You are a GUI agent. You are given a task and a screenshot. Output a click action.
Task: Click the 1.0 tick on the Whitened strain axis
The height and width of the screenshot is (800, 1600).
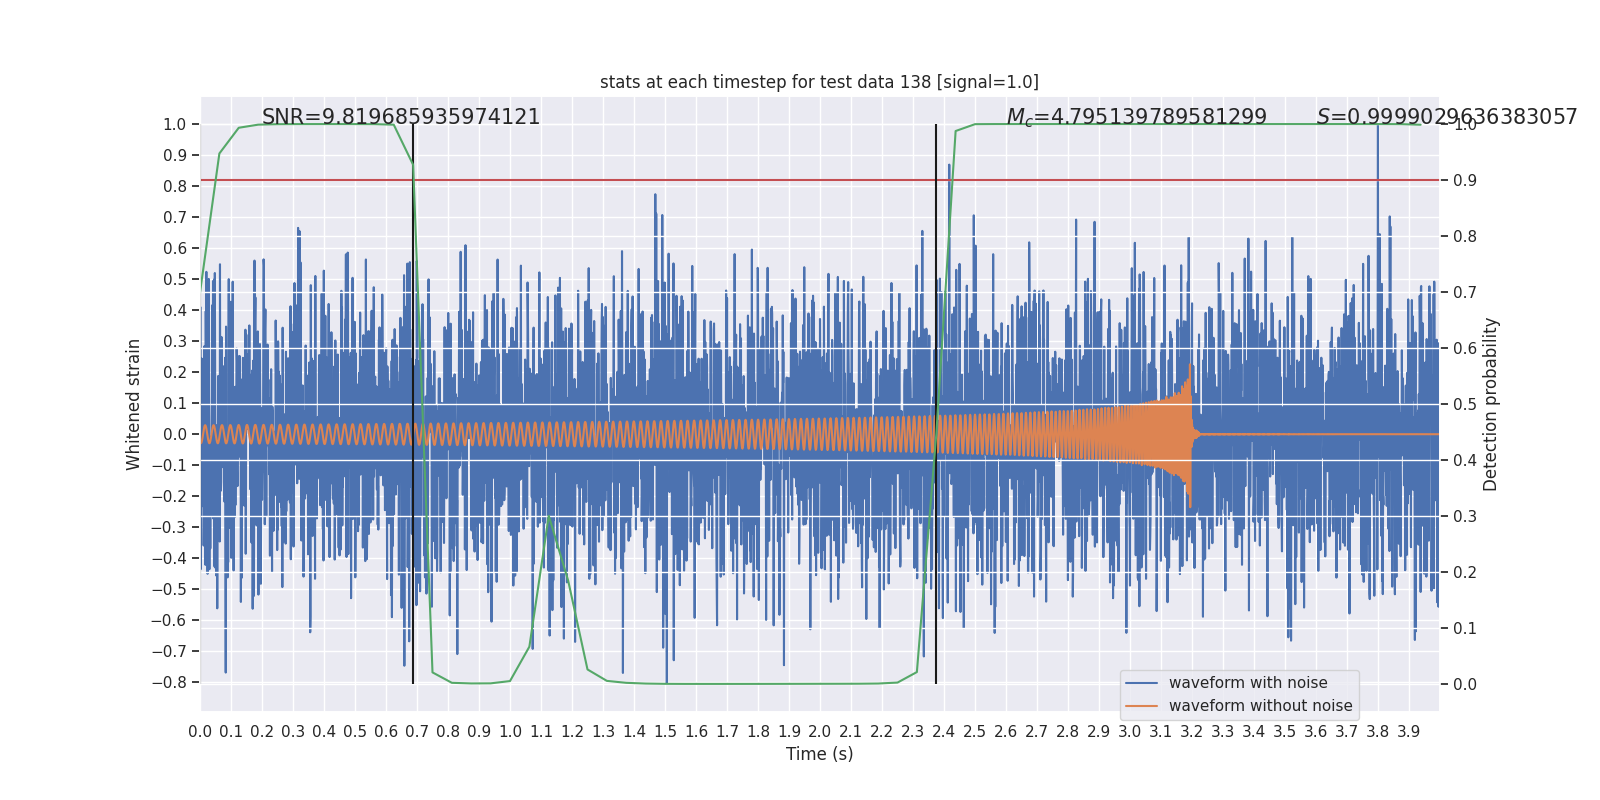[175, 125]
